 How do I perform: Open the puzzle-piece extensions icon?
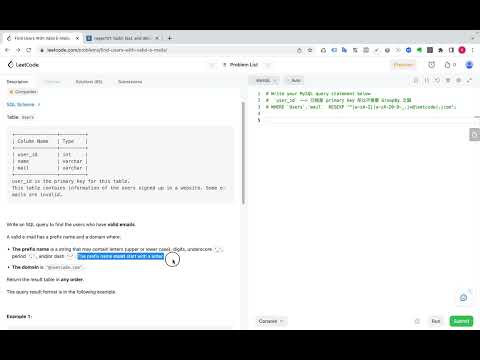pos(440,50)
